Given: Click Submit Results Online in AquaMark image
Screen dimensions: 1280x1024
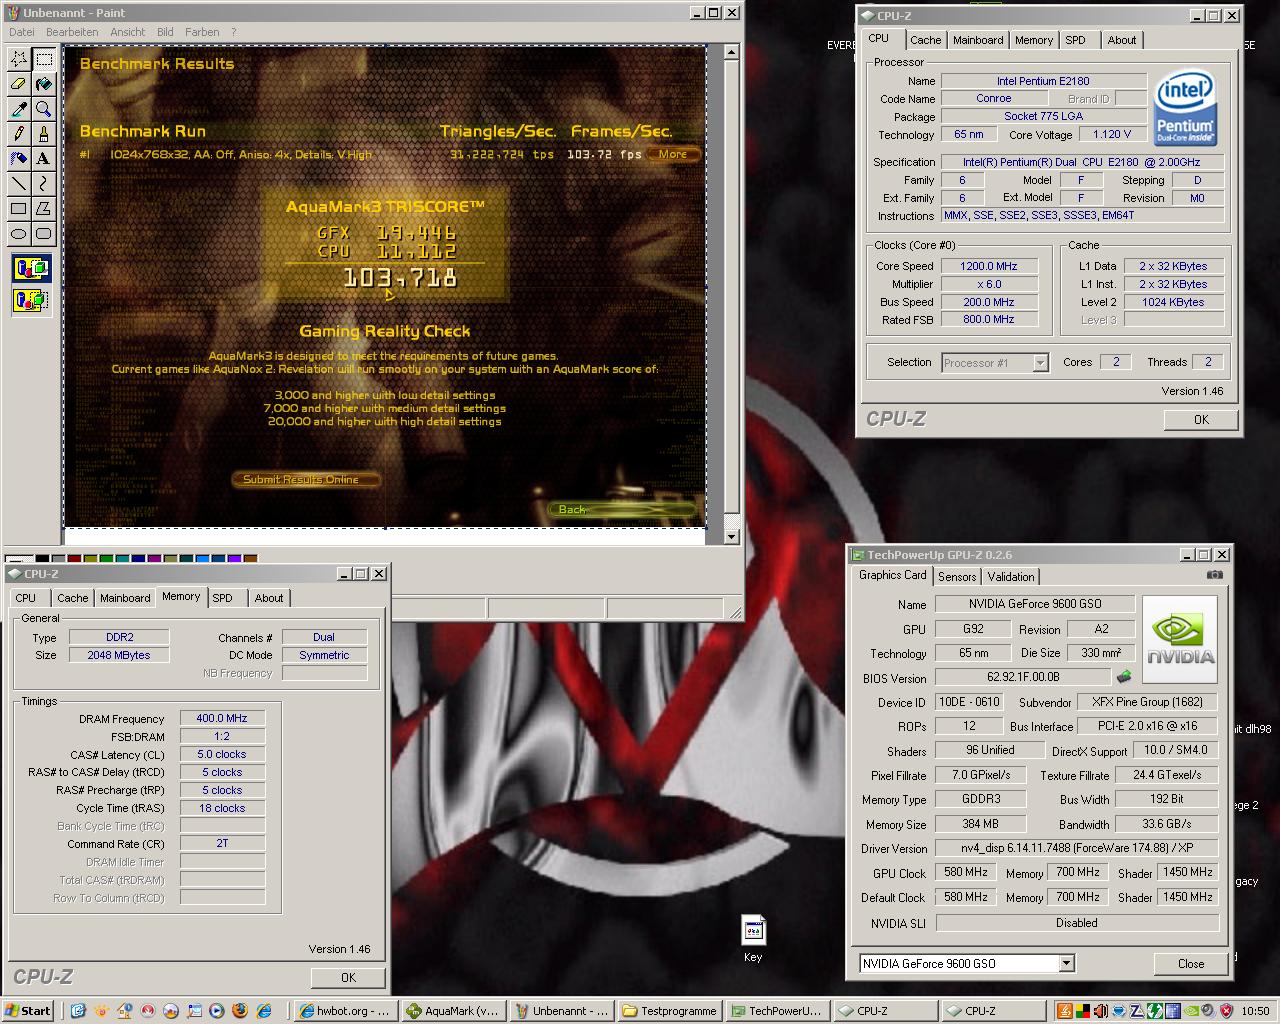Looking at the screenshot, I should tap(305, 479).
